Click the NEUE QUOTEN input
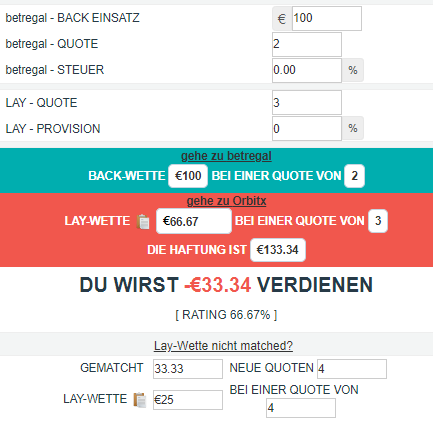 352,369
